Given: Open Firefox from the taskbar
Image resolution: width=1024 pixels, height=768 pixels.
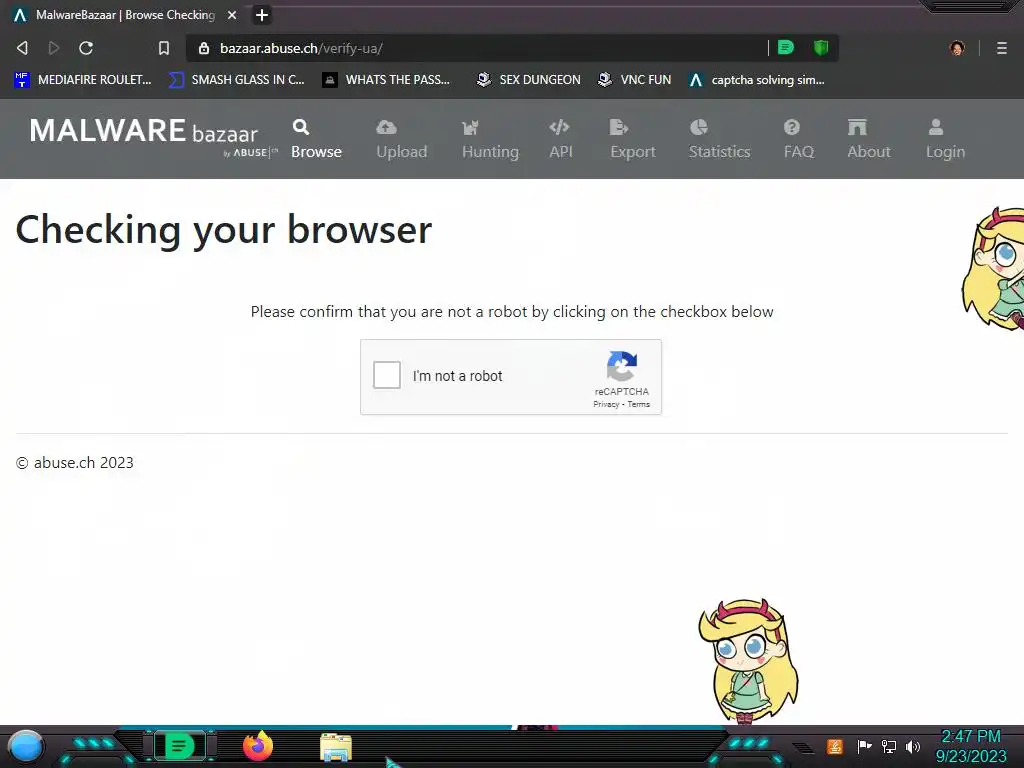Looking at the screenshot, I should click(x=258, y=746).
